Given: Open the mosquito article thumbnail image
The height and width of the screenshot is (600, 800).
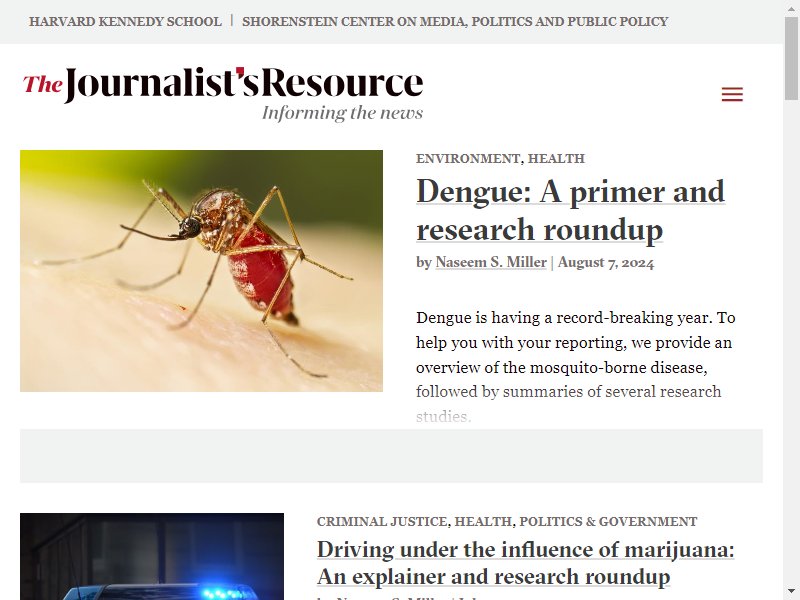Looking at the screenshot, I should tap(201, 271).
